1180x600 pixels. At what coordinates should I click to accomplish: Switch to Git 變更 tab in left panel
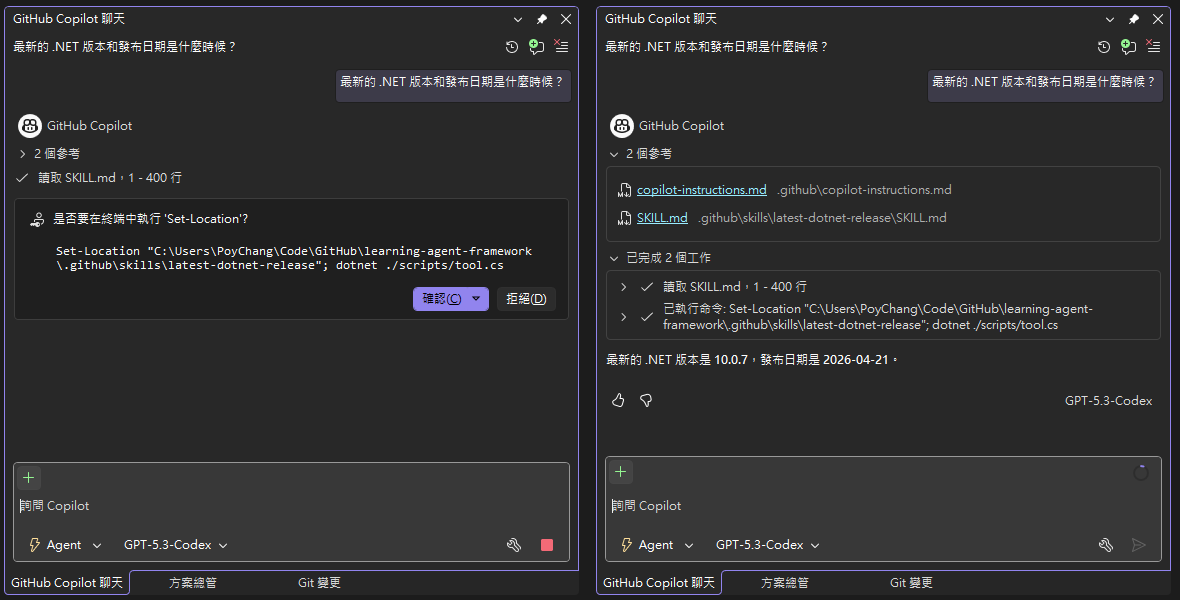tap(319, 583)
